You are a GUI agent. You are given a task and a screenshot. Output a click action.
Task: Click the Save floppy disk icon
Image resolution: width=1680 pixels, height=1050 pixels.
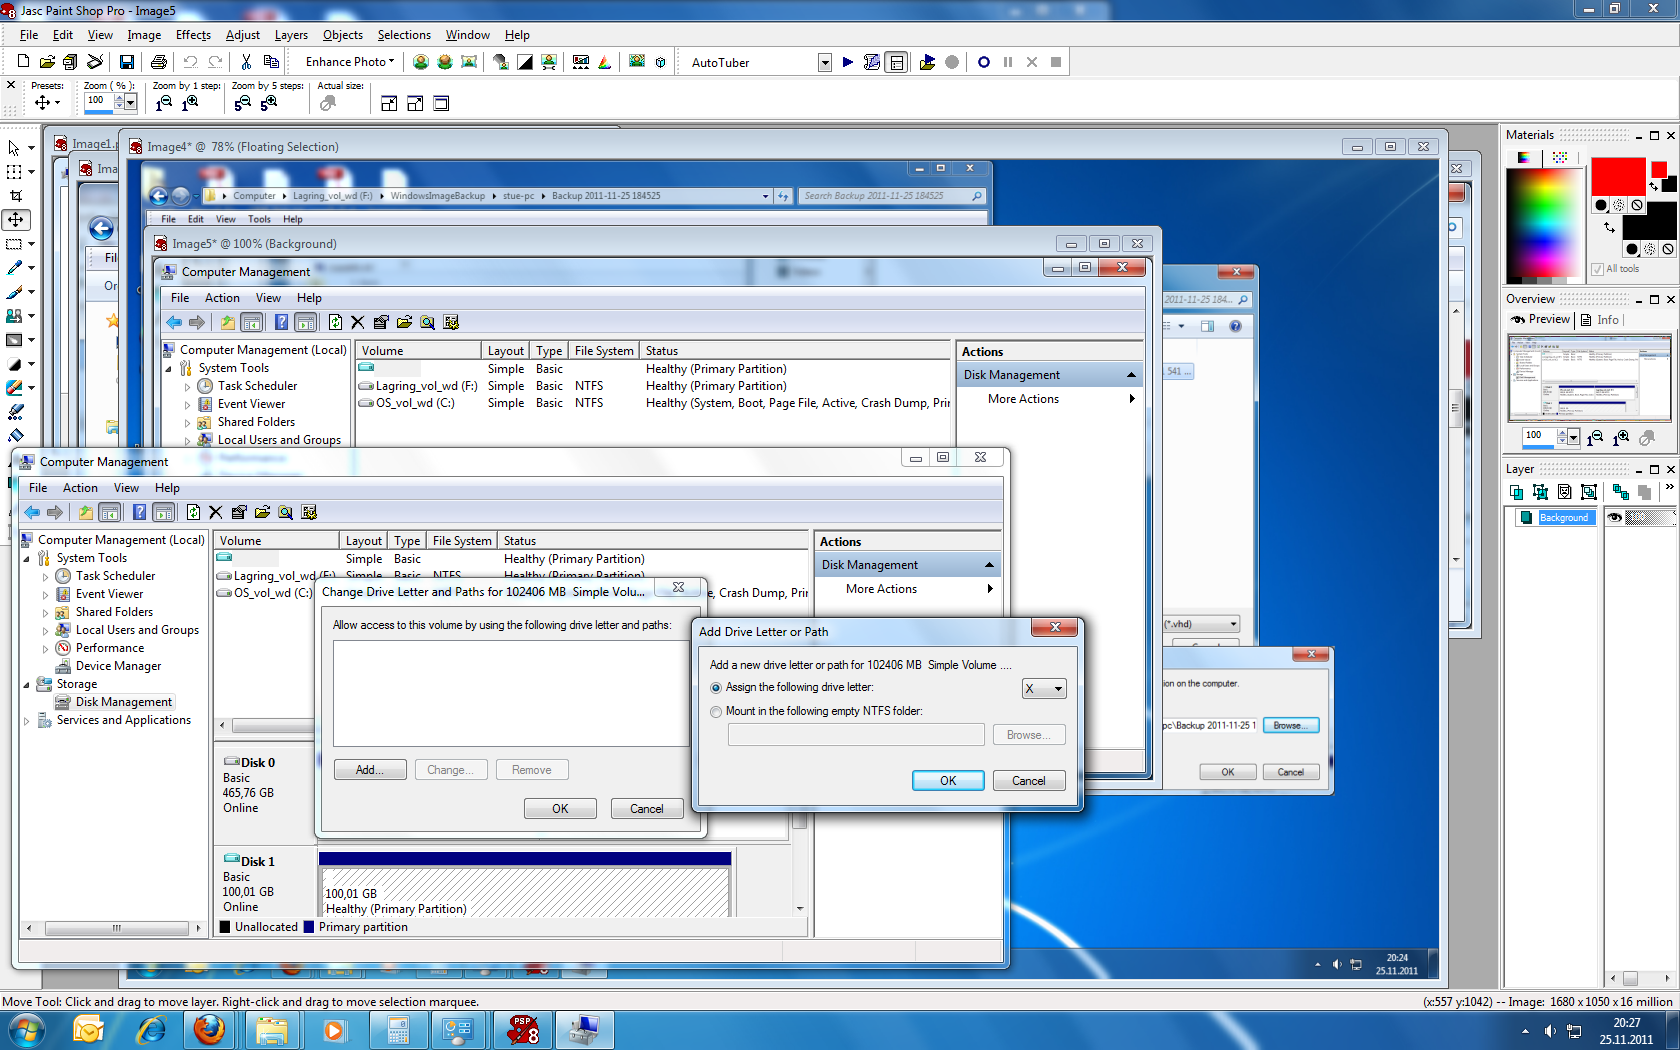pos(127,62)
